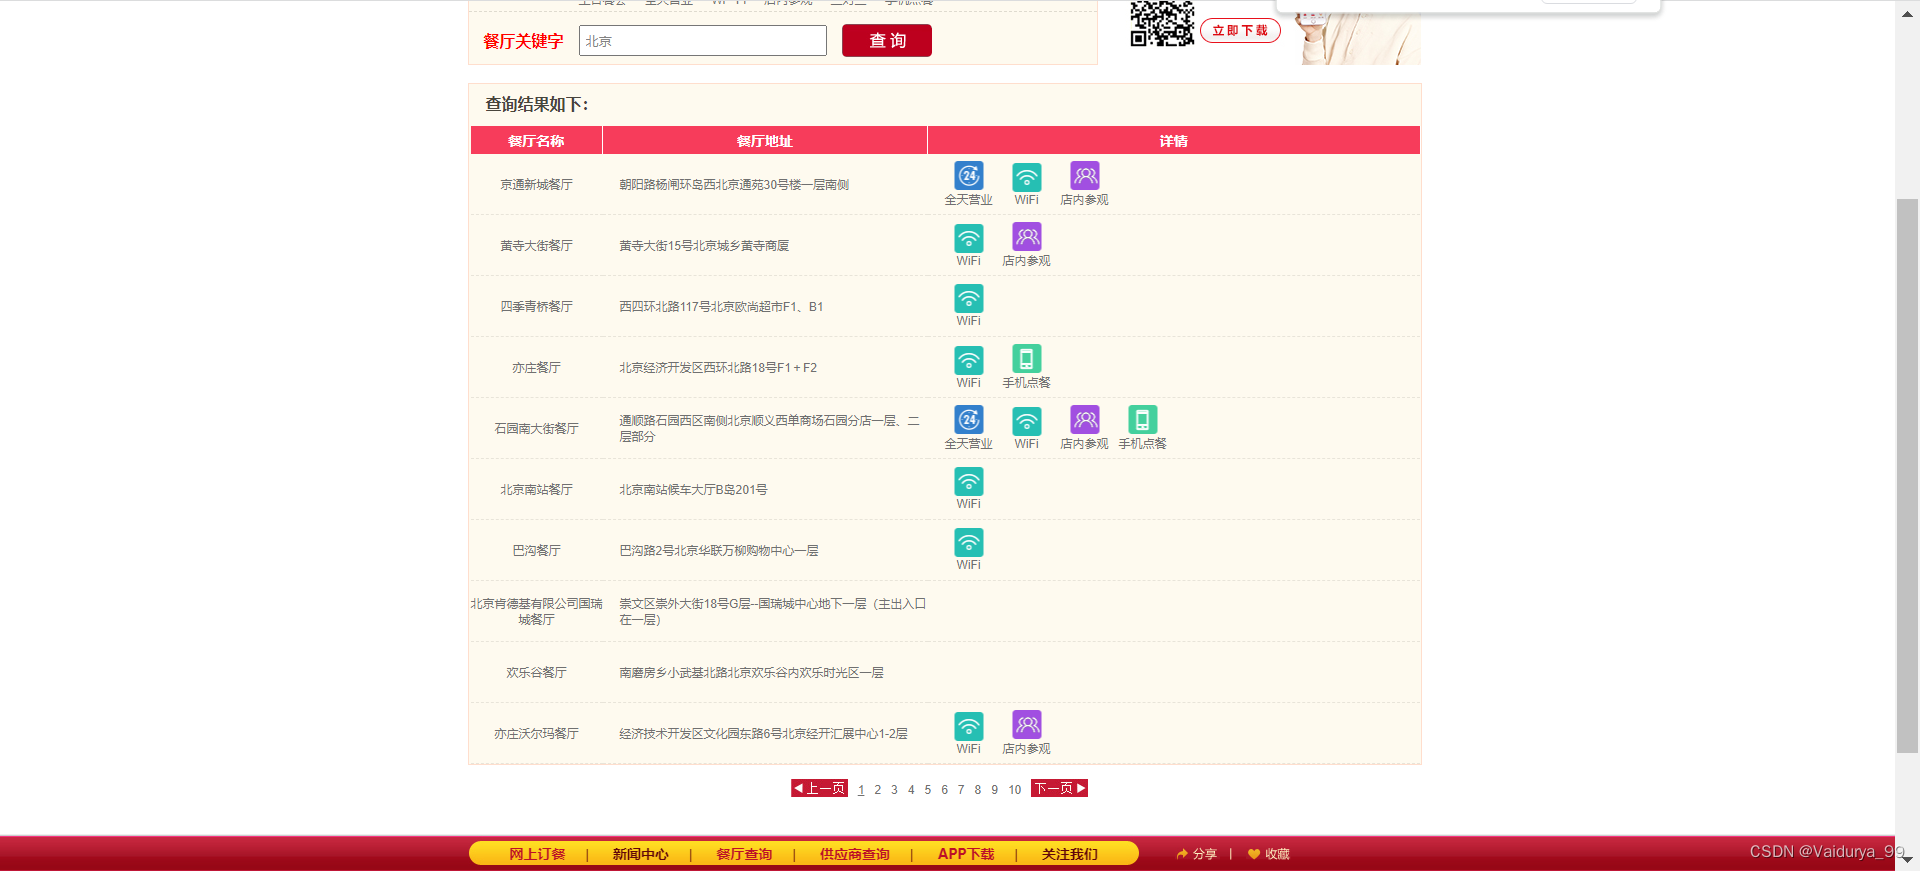Click 亦庄餐厅 restaurant name
The width and height of the screenshot is (1920, 871).
point(536,368)
